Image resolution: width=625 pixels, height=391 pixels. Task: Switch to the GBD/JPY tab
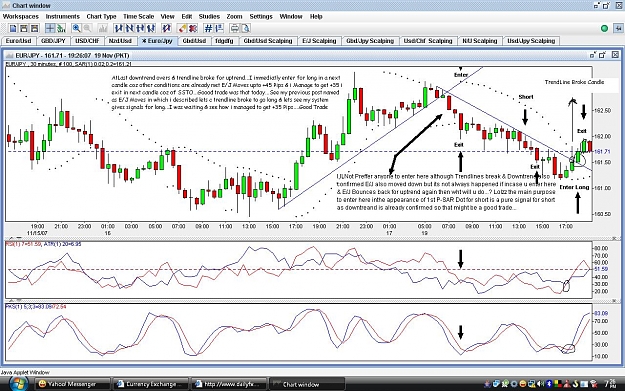click(x=53, y=41)
